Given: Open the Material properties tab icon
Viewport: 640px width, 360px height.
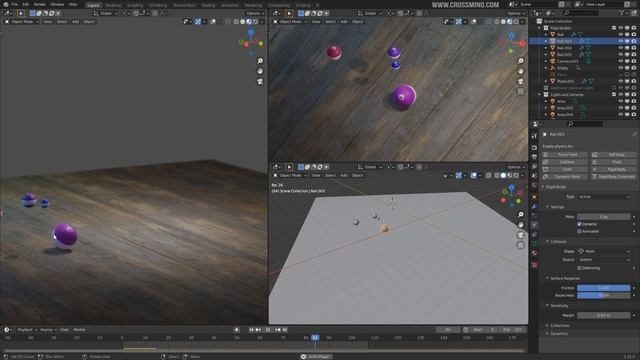Looking at the screenshot, I should coord(535,253).
